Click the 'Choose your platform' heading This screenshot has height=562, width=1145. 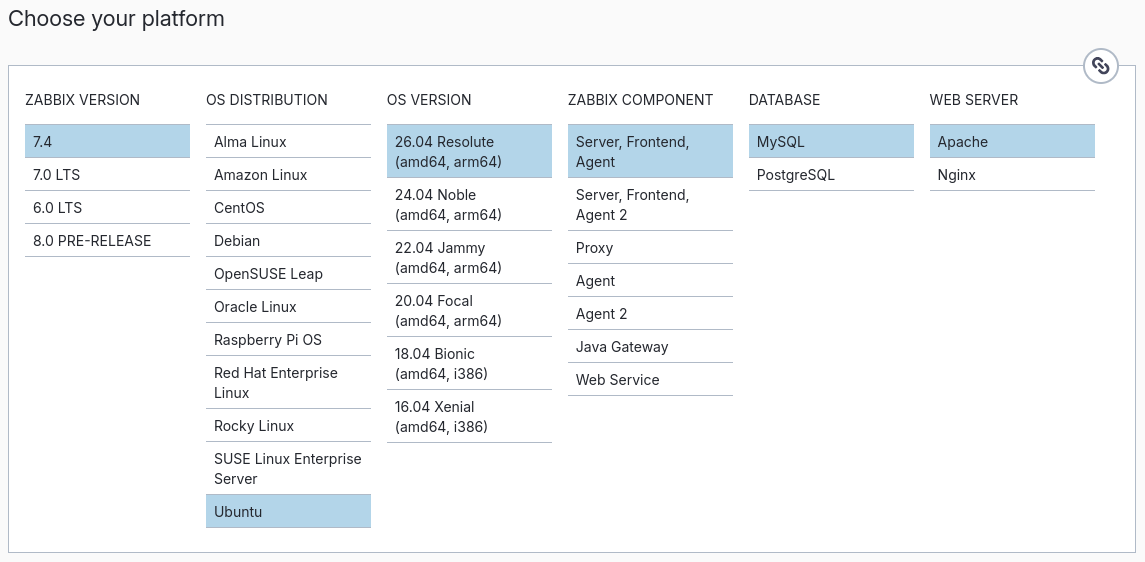tap(116, 18)
